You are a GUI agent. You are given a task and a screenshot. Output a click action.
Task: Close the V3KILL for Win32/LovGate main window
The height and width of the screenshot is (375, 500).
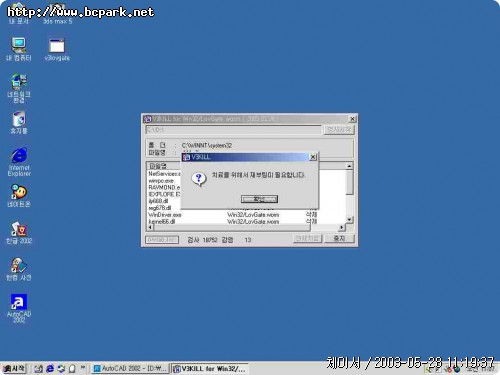tap(352, 119)
